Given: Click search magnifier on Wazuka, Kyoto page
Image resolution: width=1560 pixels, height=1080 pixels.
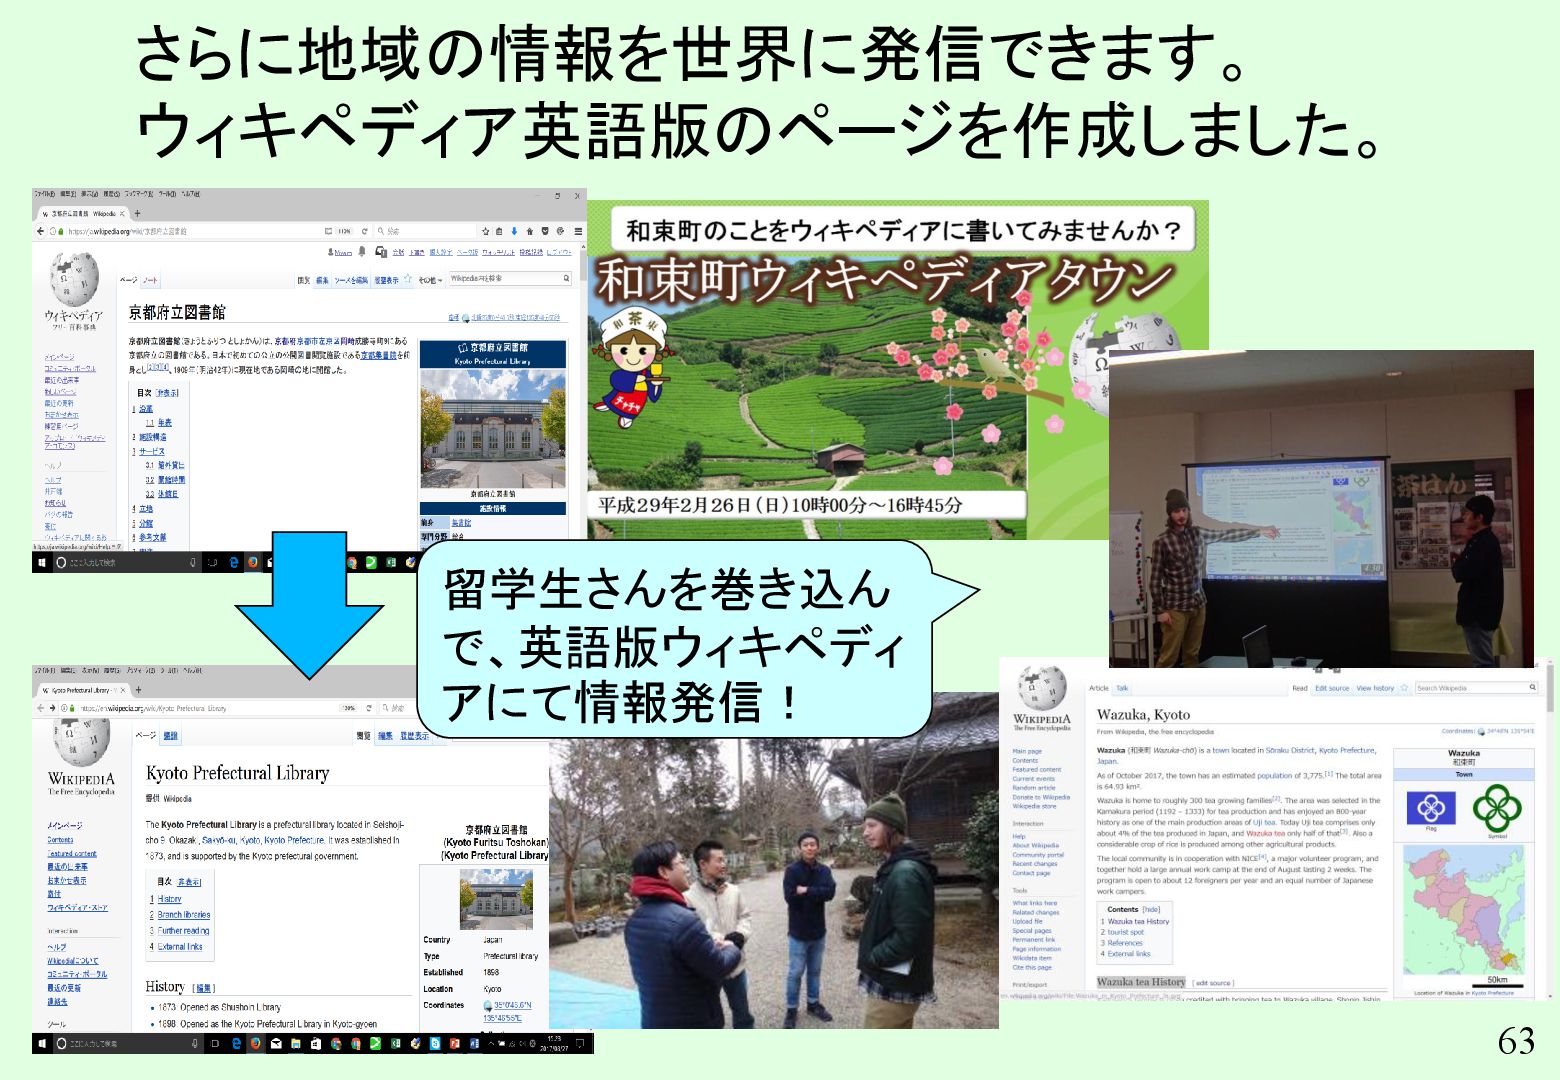Looking at the screenshot, I should (1532, 687).
